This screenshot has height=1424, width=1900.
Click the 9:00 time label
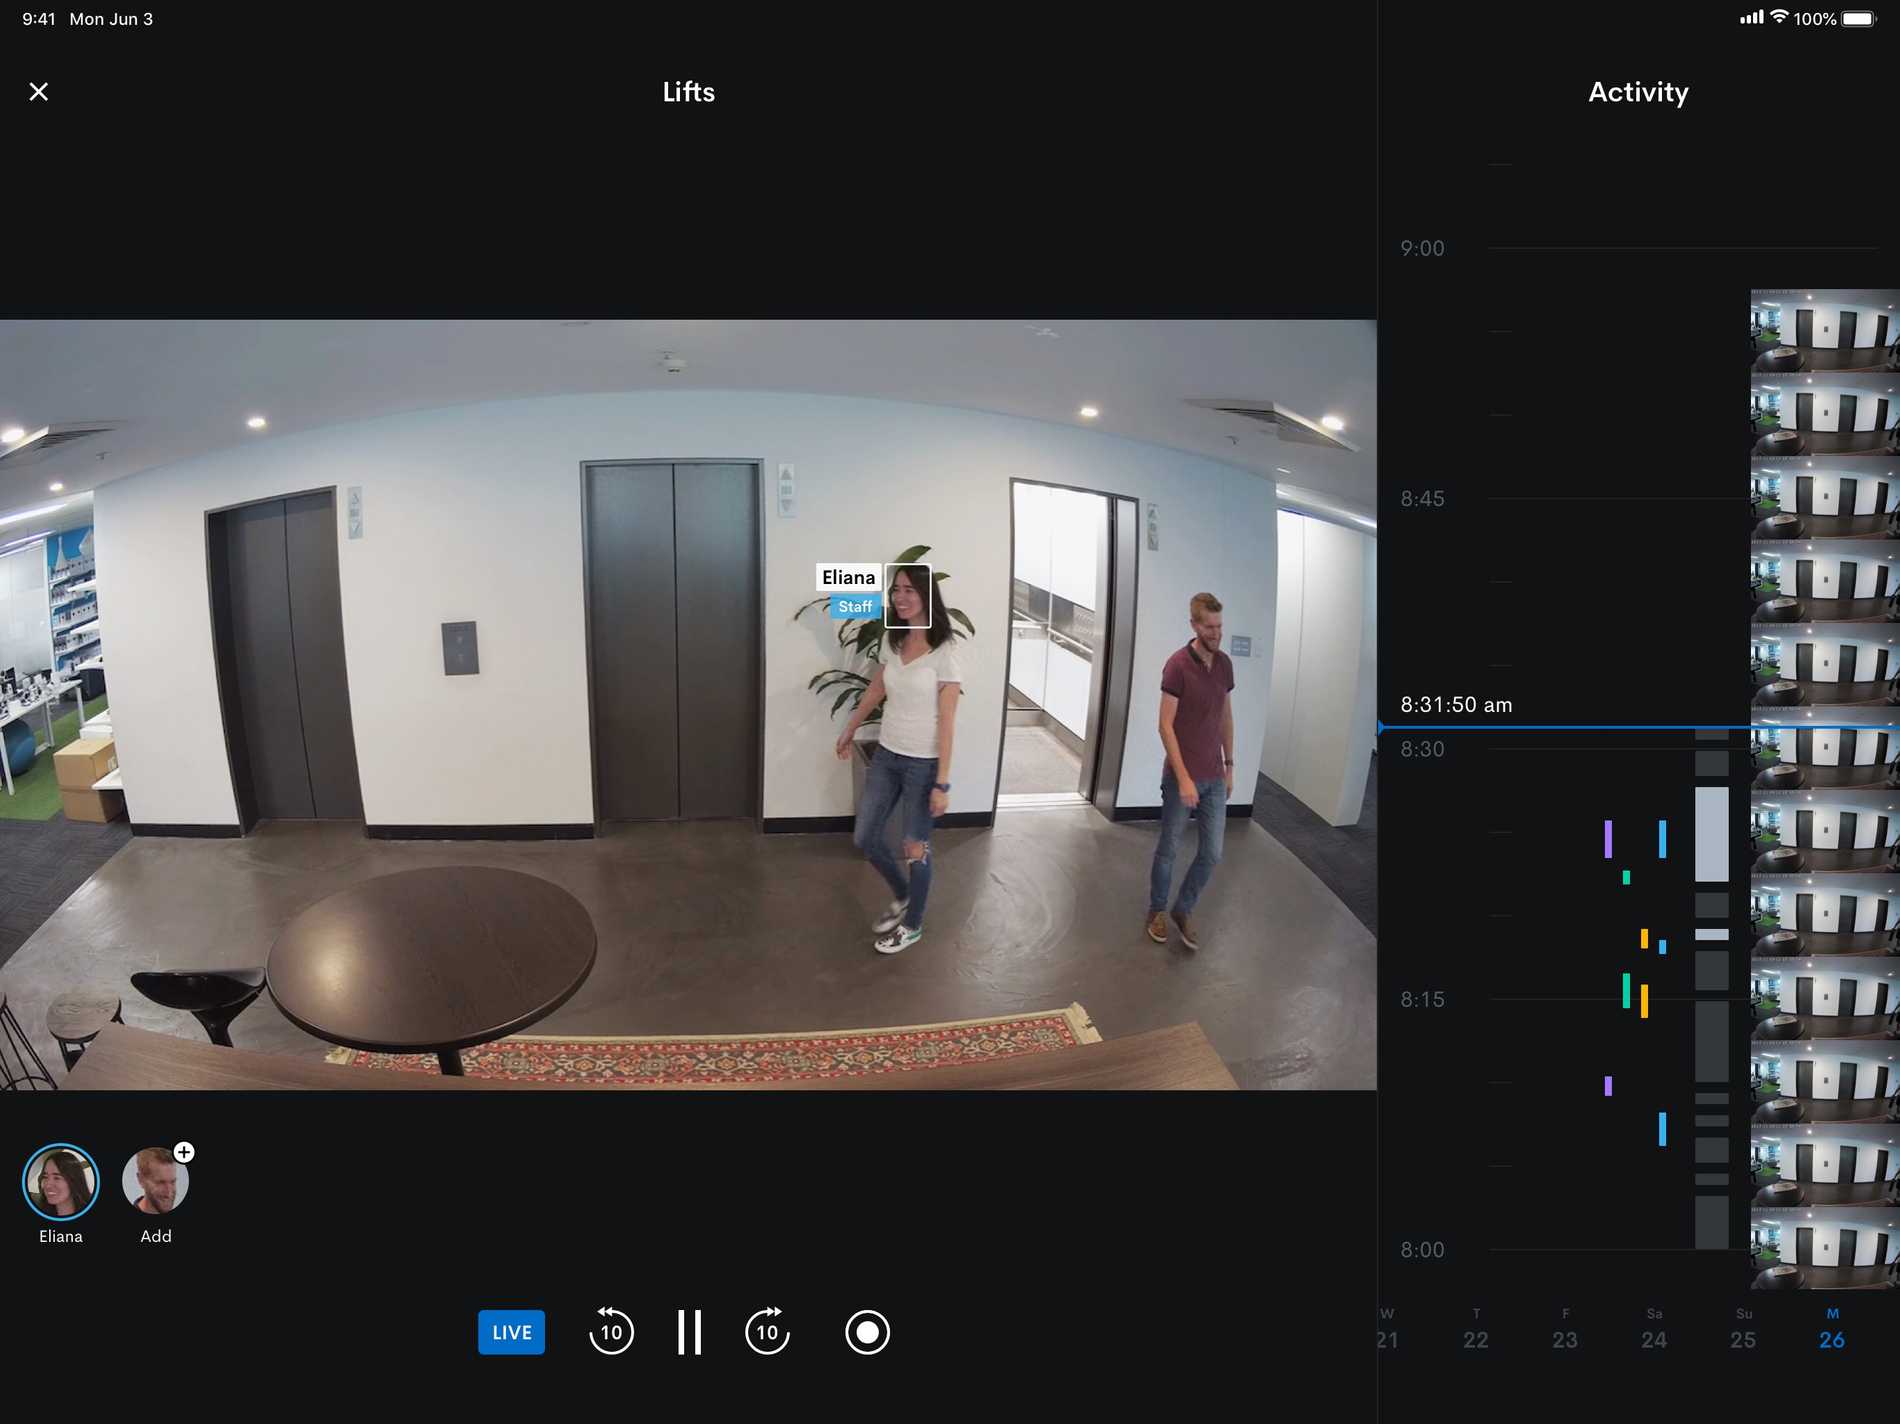1422,248
